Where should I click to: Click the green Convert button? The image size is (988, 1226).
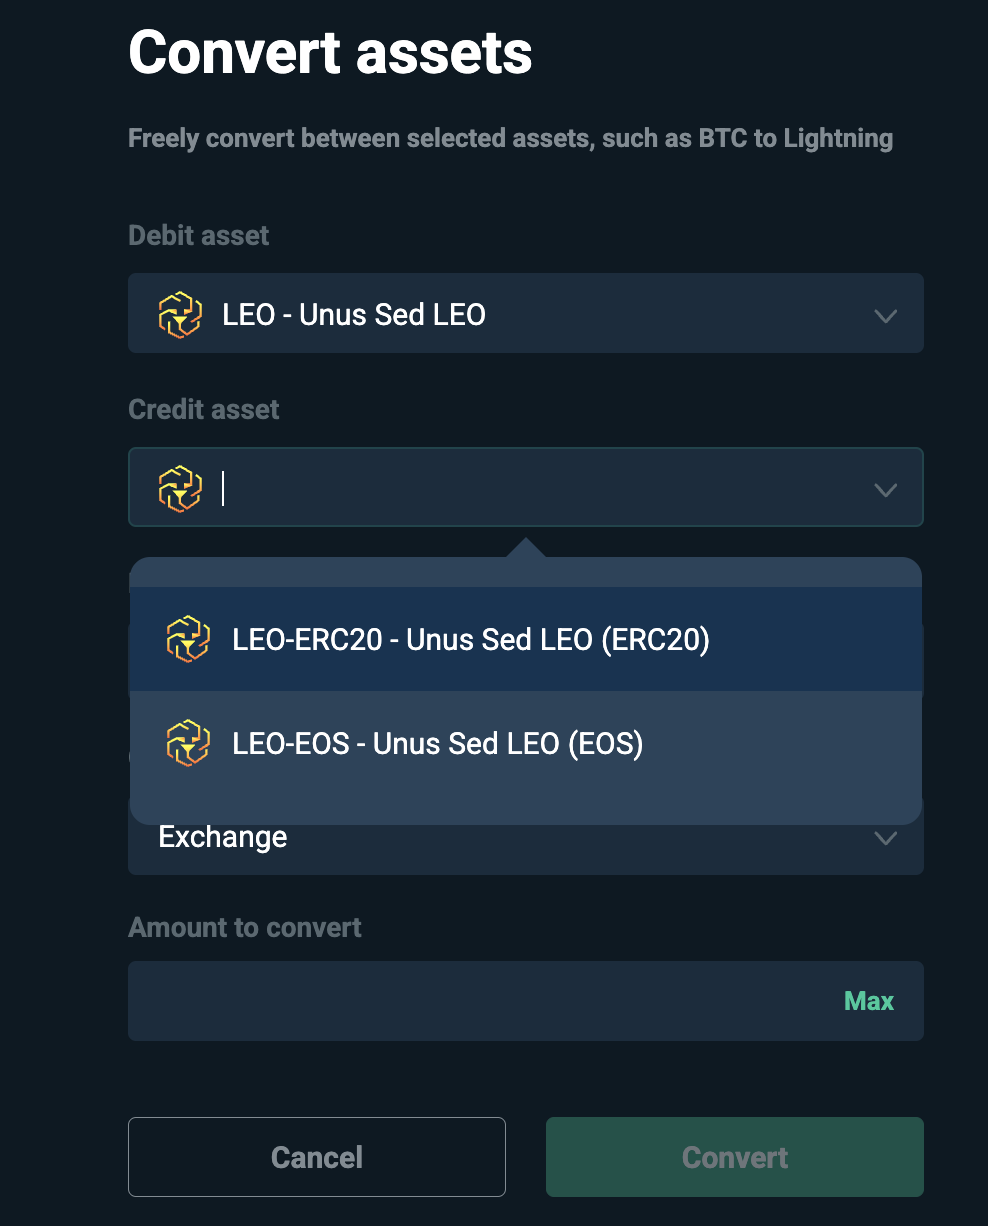pos(735,1157)
